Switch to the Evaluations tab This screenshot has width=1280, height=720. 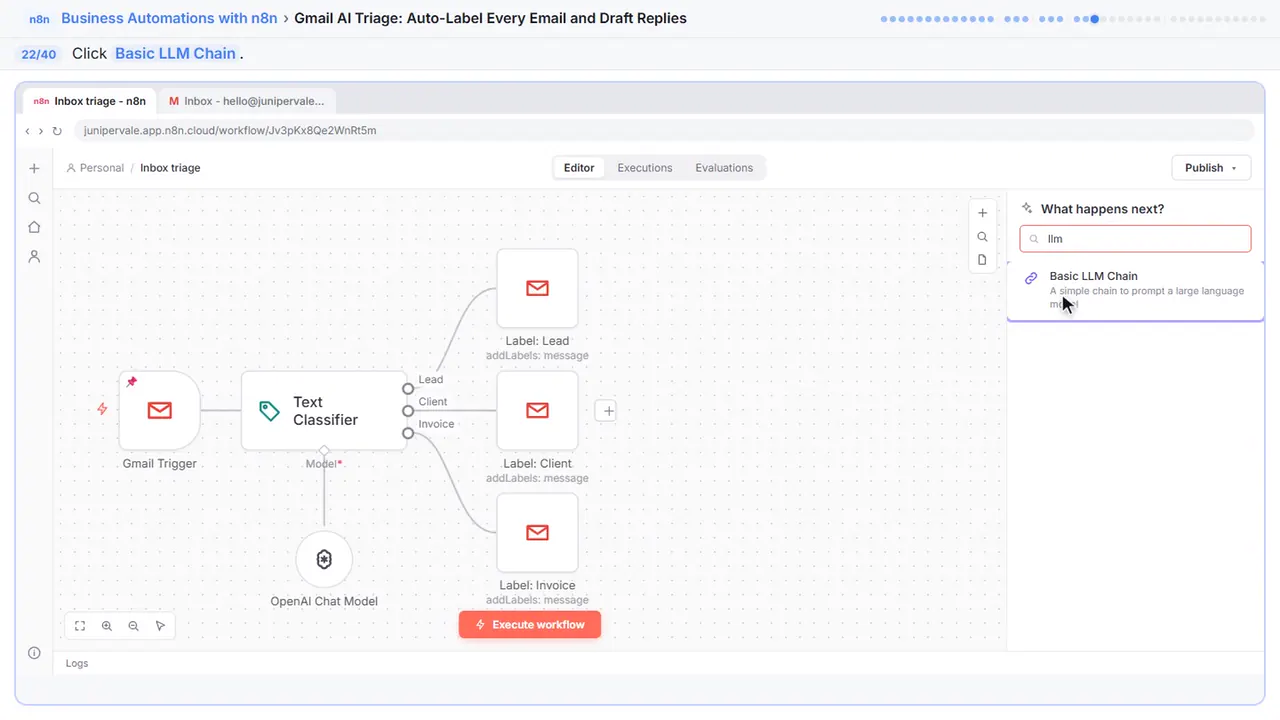tap(724, 168)
